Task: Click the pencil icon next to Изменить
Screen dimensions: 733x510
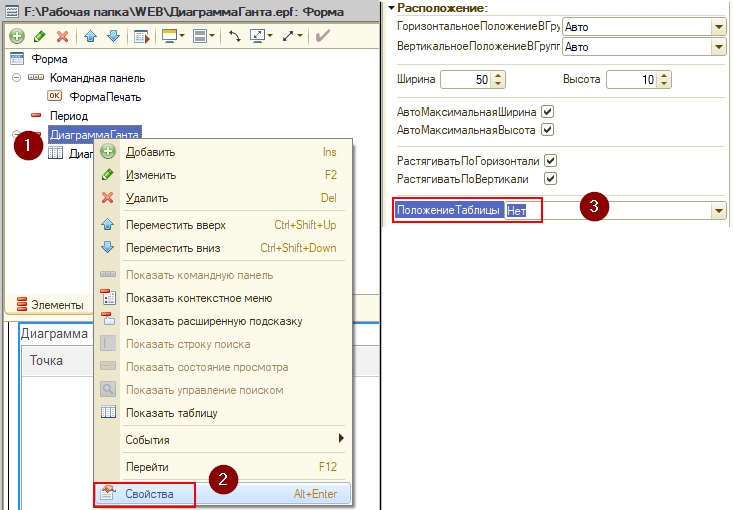Action: 108,175
